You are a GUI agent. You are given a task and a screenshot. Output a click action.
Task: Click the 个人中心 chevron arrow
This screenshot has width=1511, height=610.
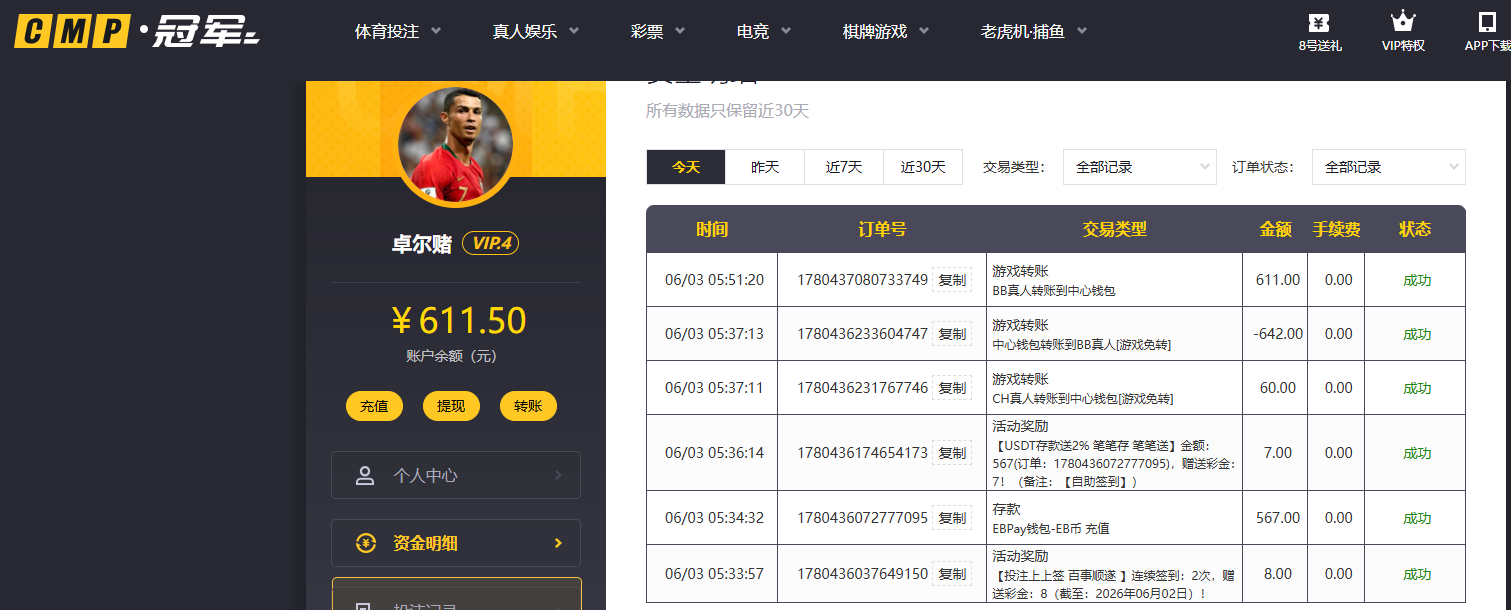[x=558, y=476]
